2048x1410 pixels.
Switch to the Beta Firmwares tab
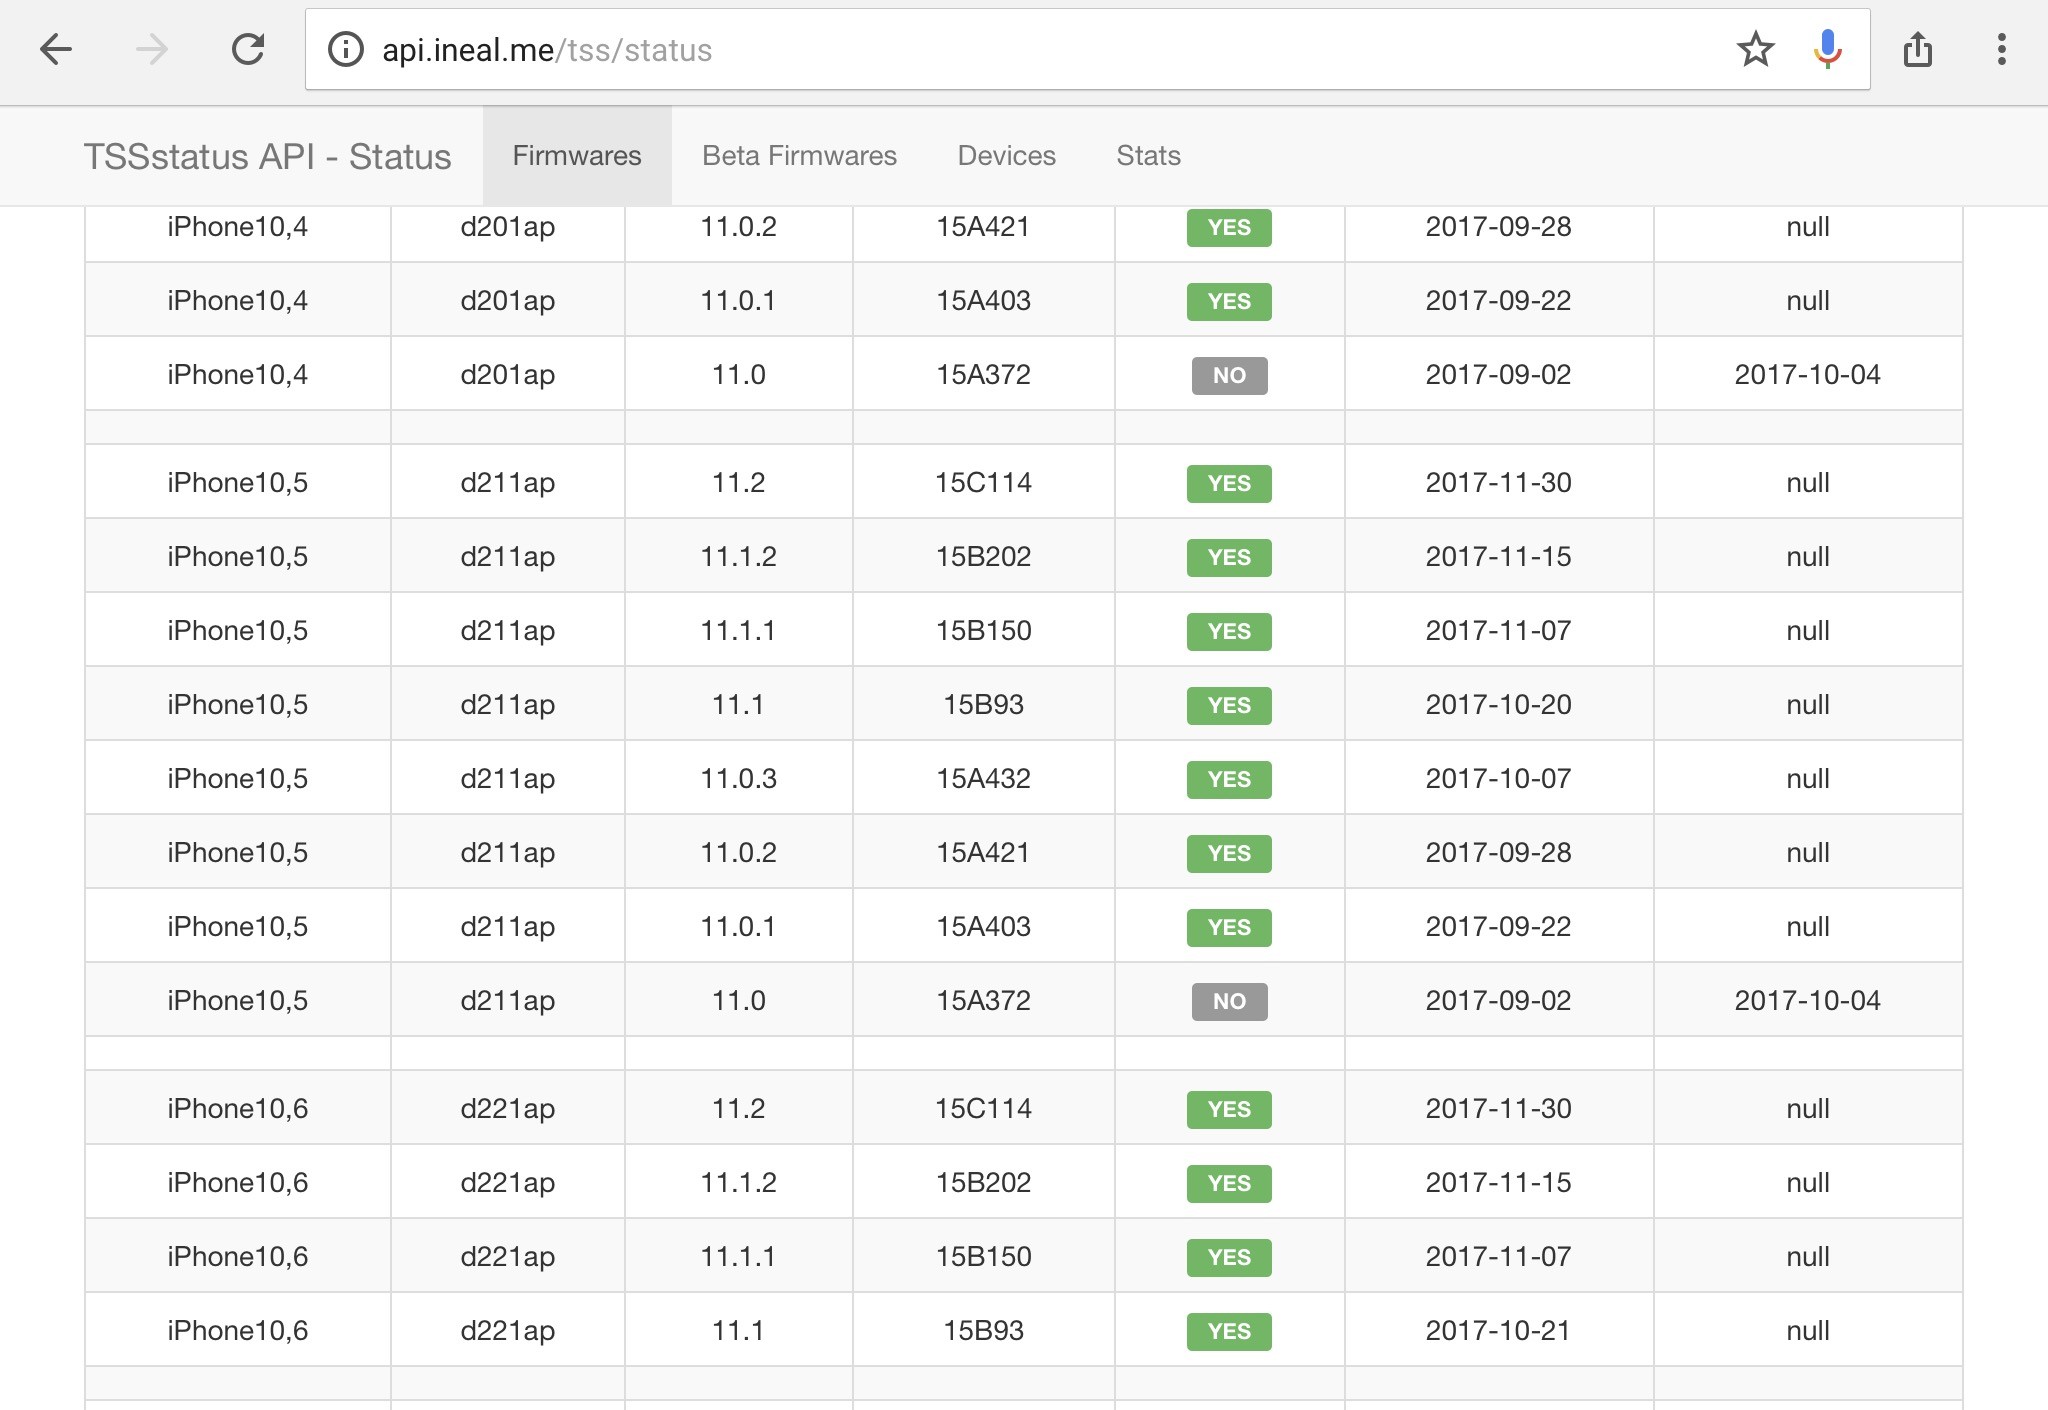pos(799,156)
